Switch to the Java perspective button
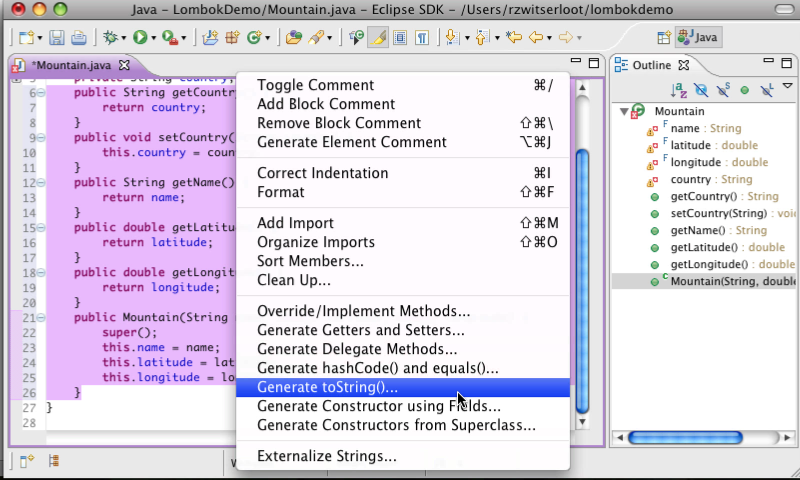Image resolution: width=800 pixels, height=480 pixels. [698, 38]
